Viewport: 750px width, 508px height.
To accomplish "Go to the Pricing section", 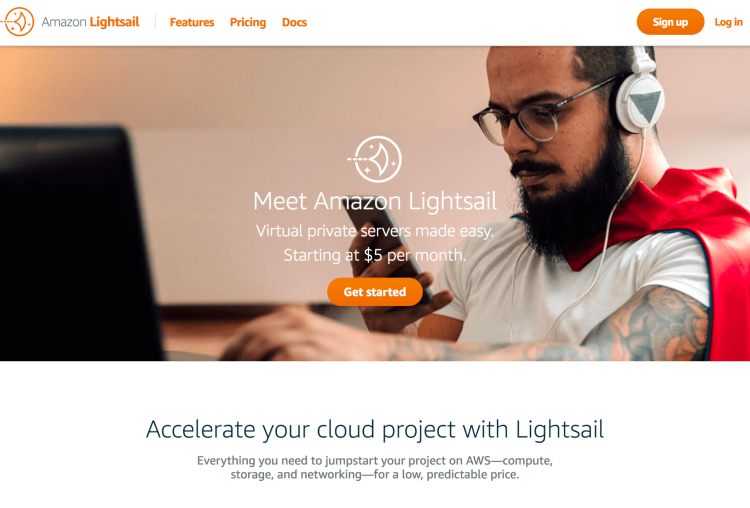I will pos(248,22).
